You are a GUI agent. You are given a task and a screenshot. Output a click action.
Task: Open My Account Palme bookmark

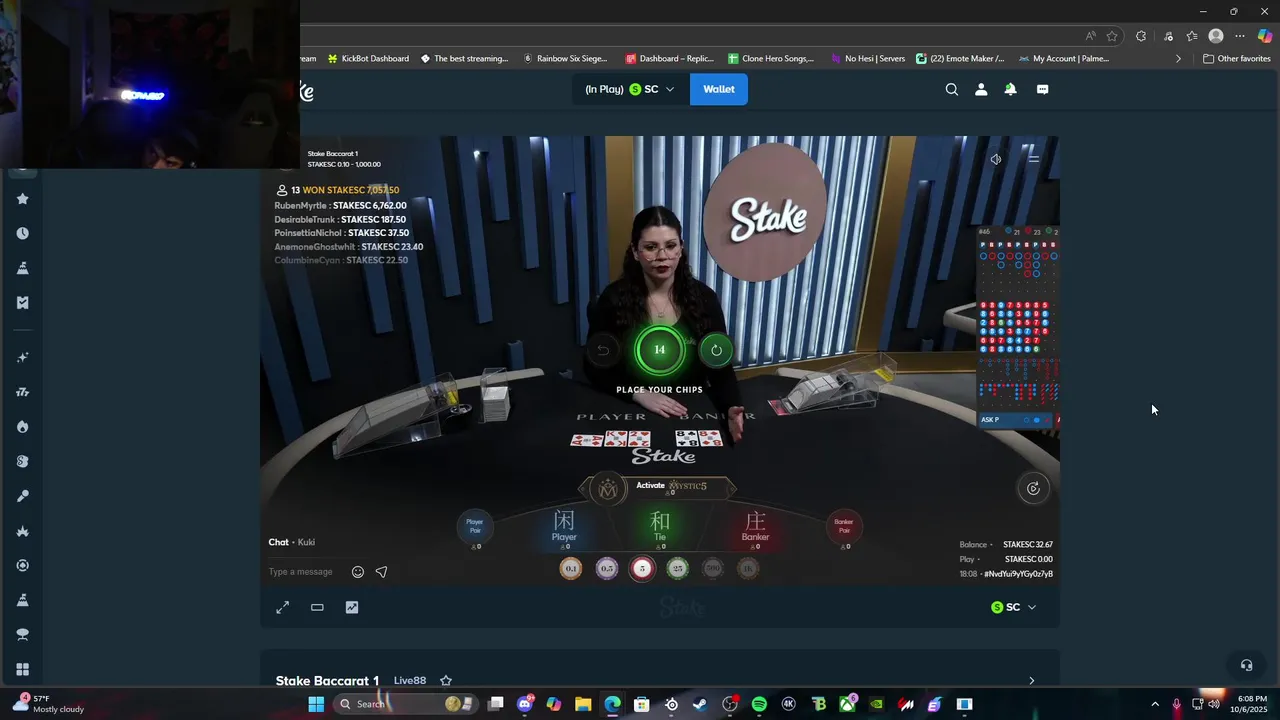coord(1063,59)
